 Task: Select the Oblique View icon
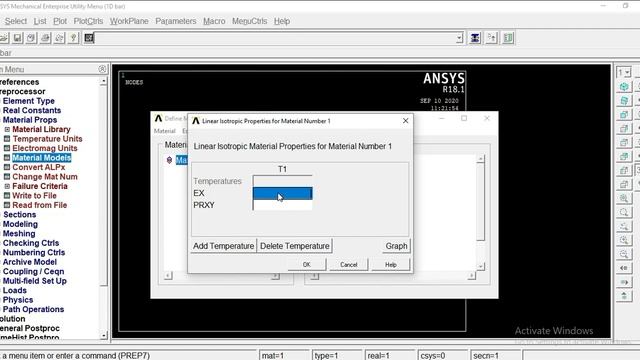[624, 100]
